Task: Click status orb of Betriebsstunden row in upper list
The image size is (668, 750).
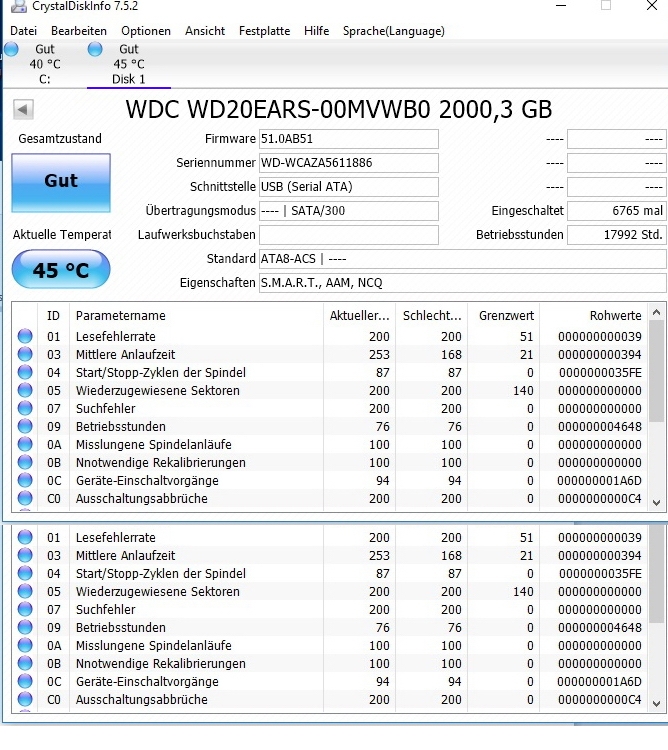Action: [25, 427]
